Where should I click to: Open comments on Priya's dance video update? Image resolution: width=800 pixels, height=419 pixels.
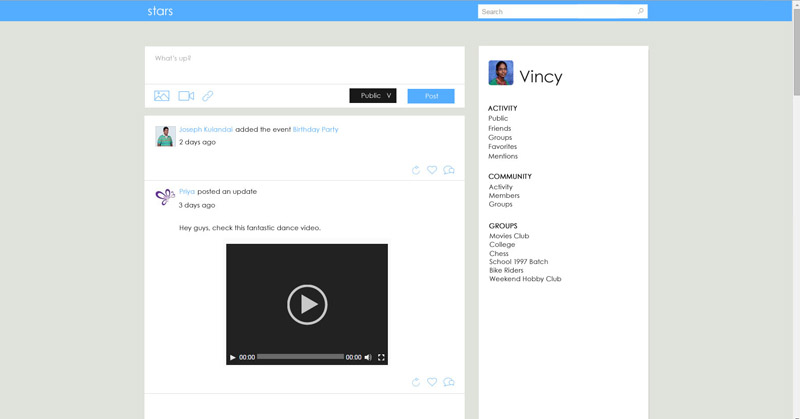point(449,382)
